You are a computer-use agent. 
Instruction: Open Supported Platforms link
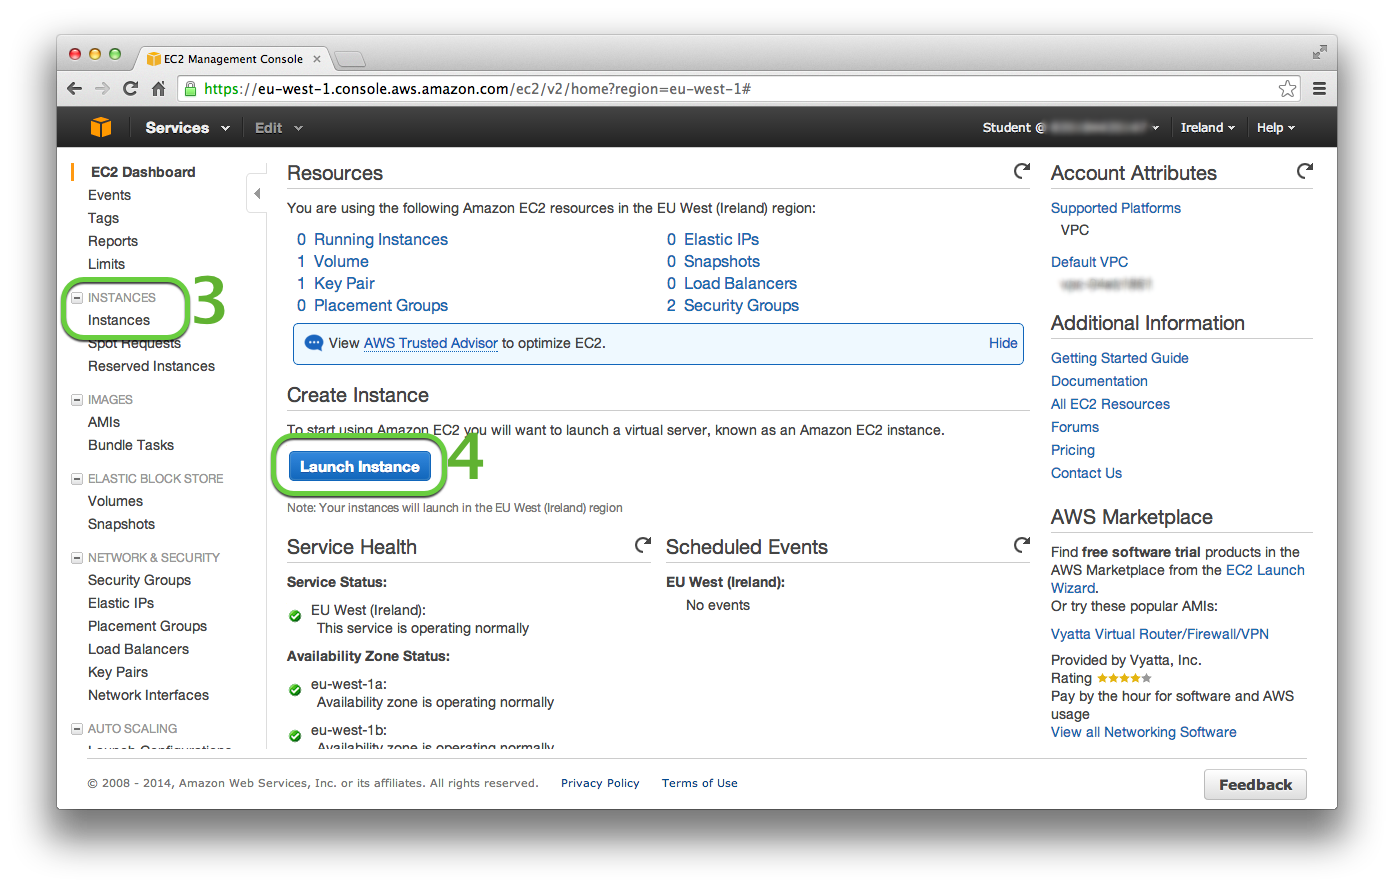coord(1115,208)
